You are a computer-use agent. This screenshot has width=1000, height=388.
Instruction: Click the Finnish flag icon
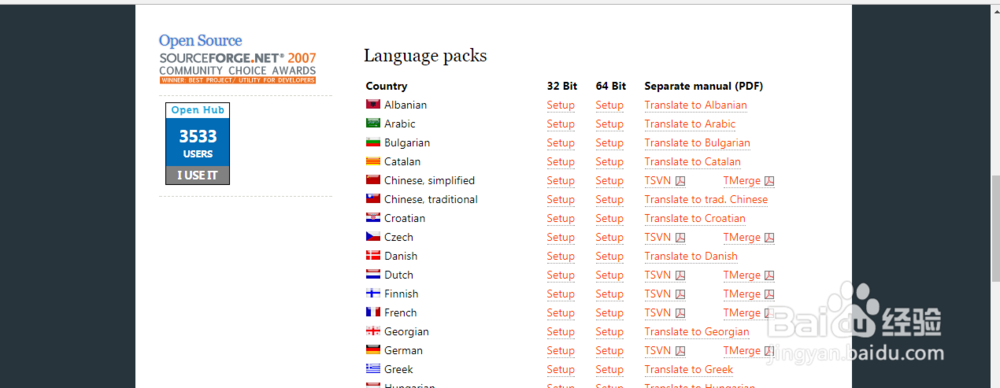point(373,293)
